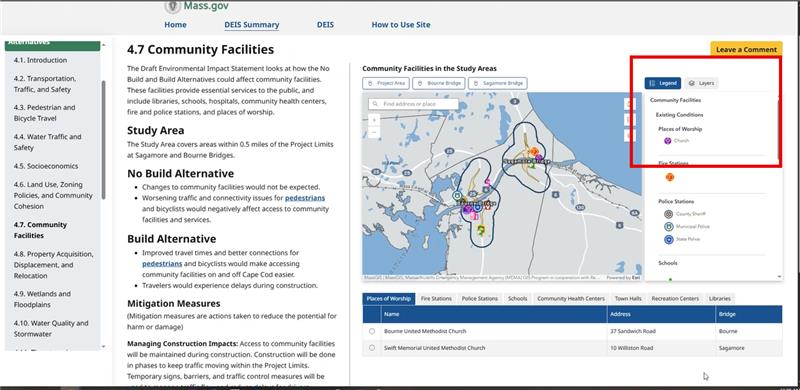Open 4.8. Property Acquisition, Displacement, and Relocation
This screenshot has width=800, height=390.
[x=54, y=264]
